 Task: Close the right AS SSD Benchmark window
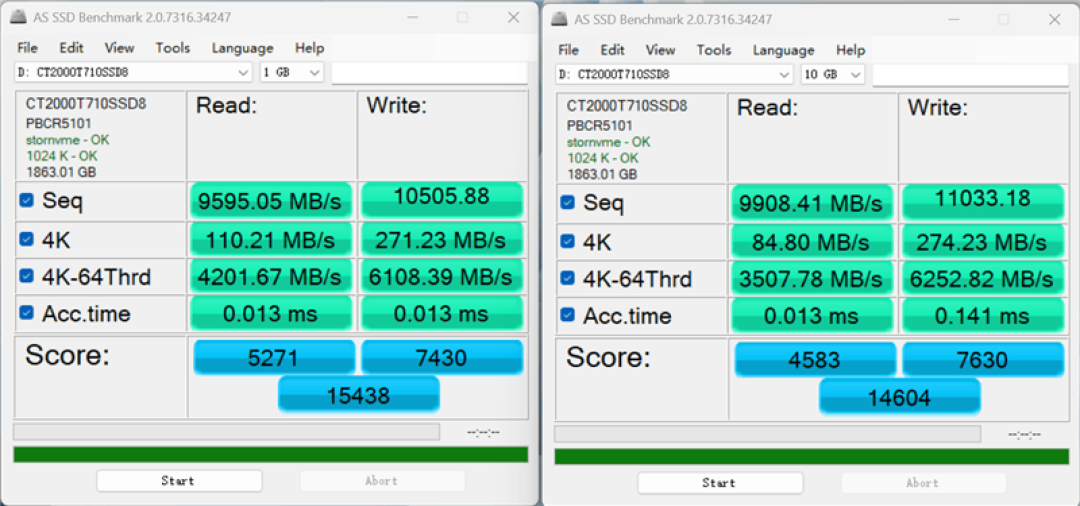1055,19
